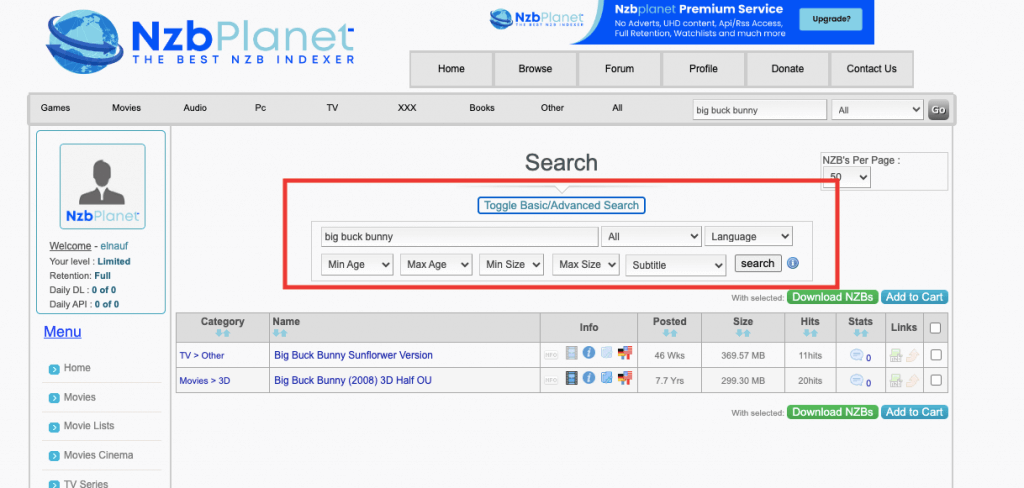View info icon for 3D Half OU row
Image resolution: width=1024 pixels, height=488 pixels.
(x=588, y=377)
